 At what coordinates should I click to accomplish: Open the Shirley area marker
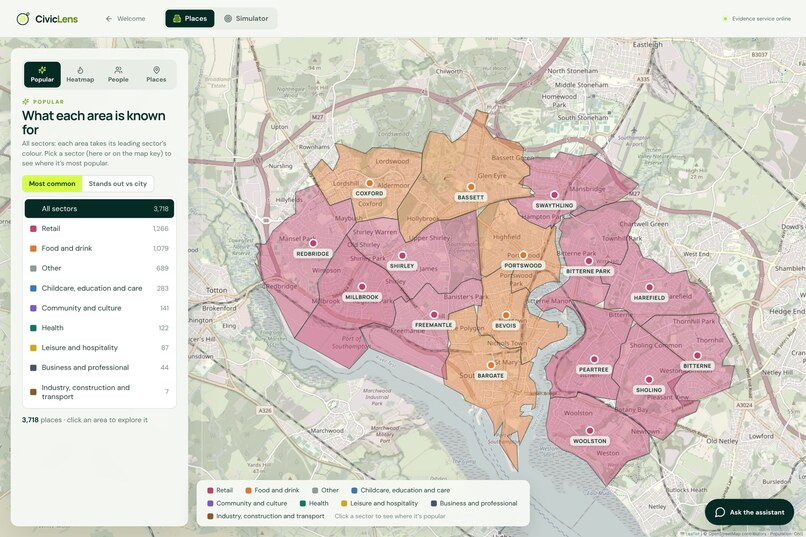coord(402,255)
